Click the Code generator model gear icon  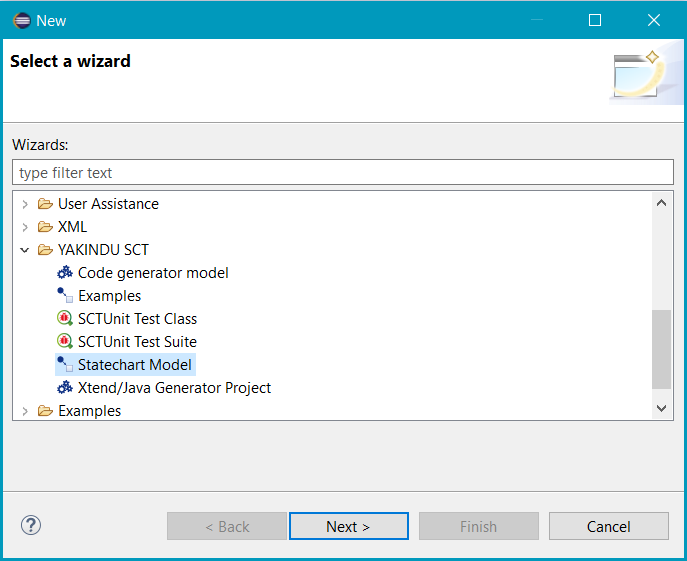coord(65,273)
